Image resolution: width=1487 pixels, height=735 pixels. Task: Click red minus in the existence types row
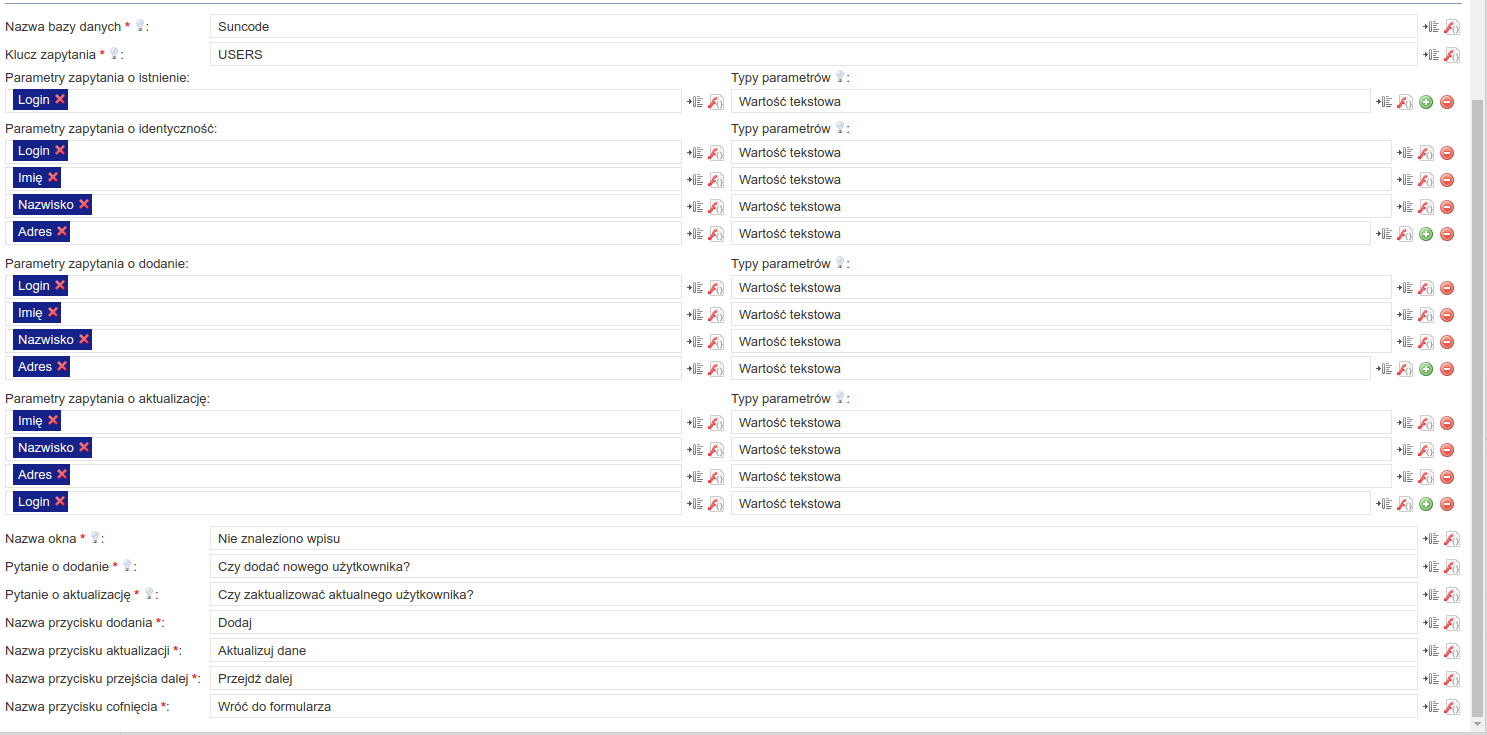pyautogui.click(x=1447, y=102)
